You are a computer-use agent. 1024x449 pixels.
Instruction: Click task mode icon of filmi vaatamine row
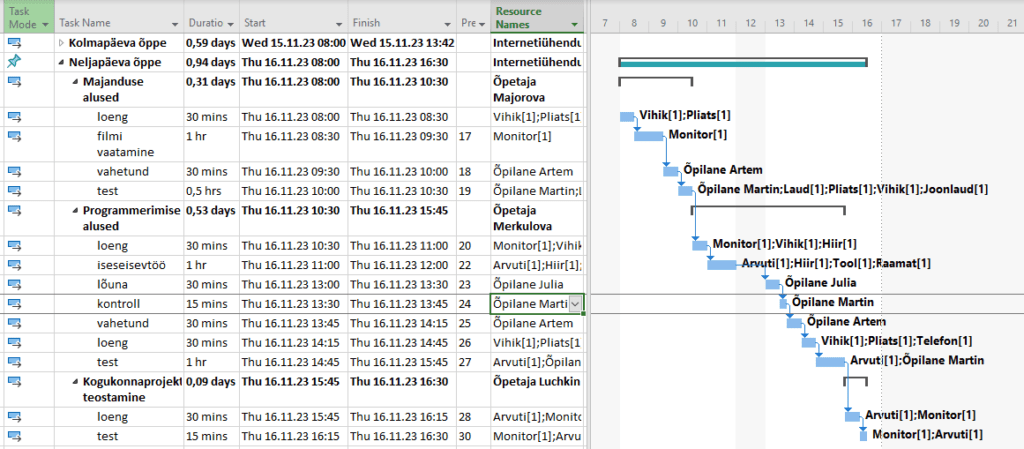(14, 136)
